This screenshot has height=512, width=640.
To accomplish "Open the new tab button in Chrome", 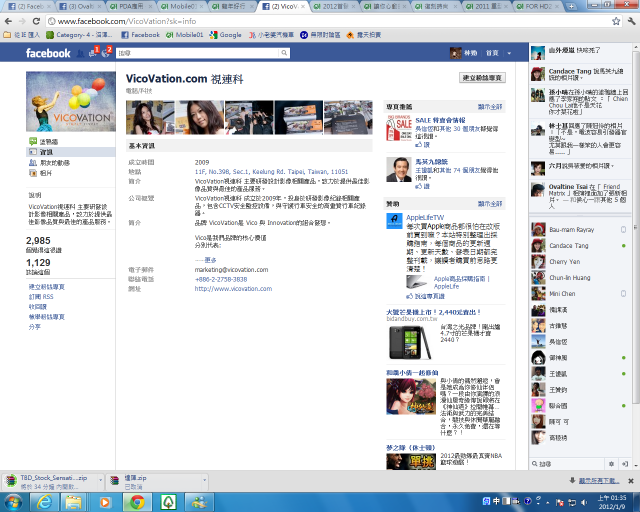I will (571, 7).
